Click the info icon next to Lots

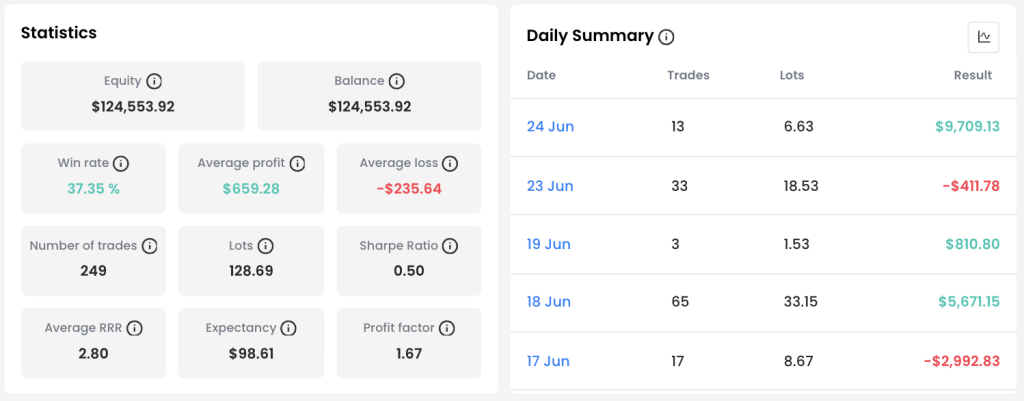[x=265, y=246]
